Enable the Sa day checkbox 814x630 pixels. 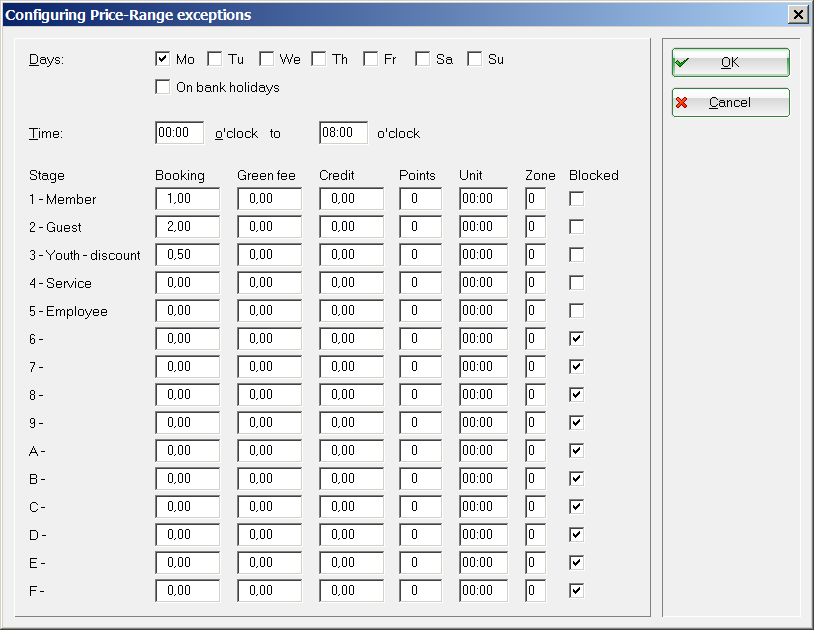pyautogui.click(x=423, y=59)
